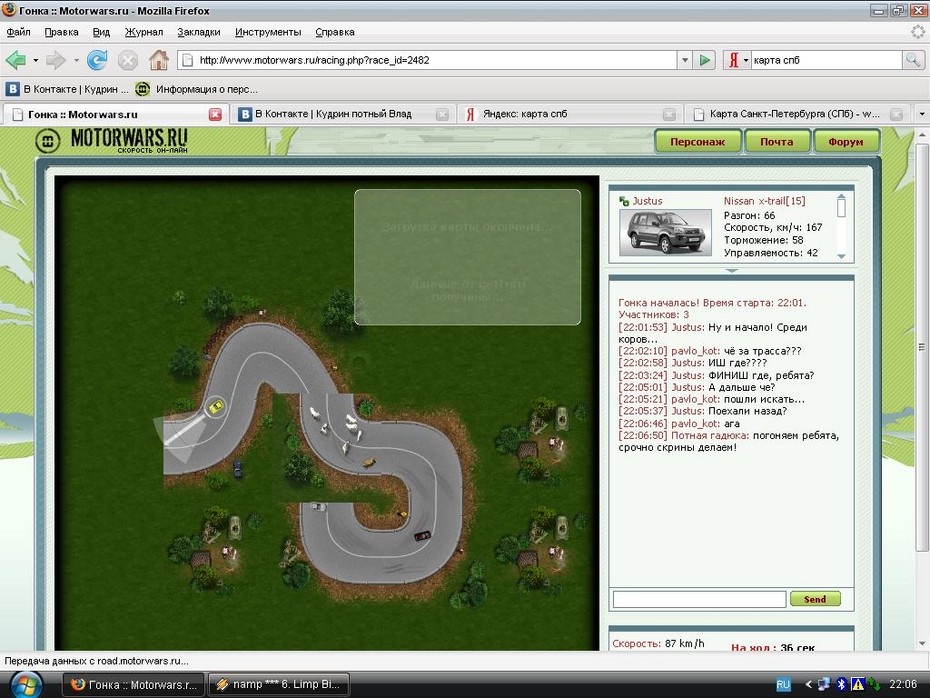The width and height of the screenshot is (930, 698).
Task: Close the 'Карта Санкт-Петербурга' tab
Action: click(896, 114)
